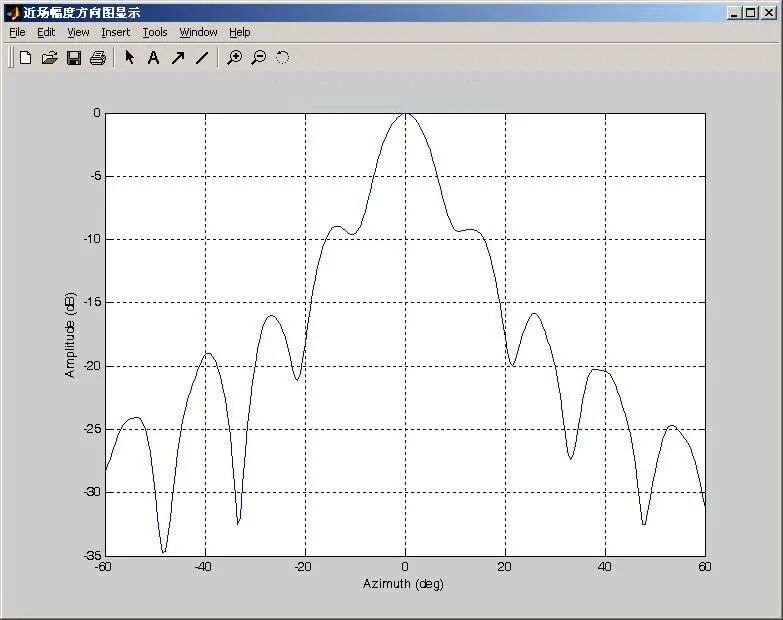Open the View menu

point(78,32)
